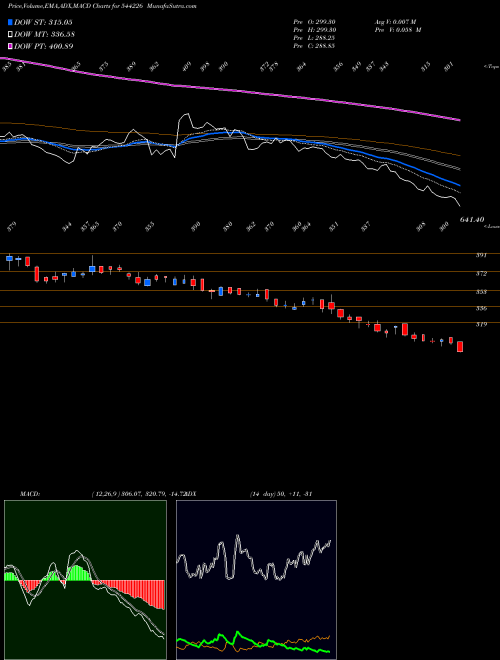Click the 'MACD:' indicator label

tap(30, 494)
